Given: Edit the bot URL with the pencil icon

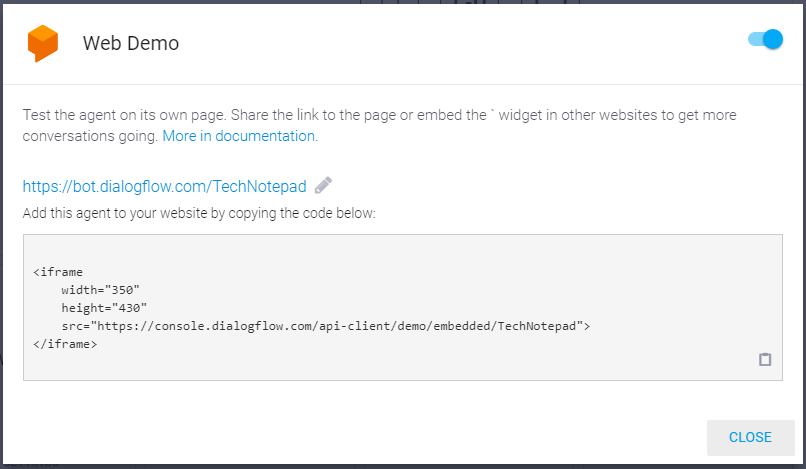Looking at the screenshot, I should (323, 185).
